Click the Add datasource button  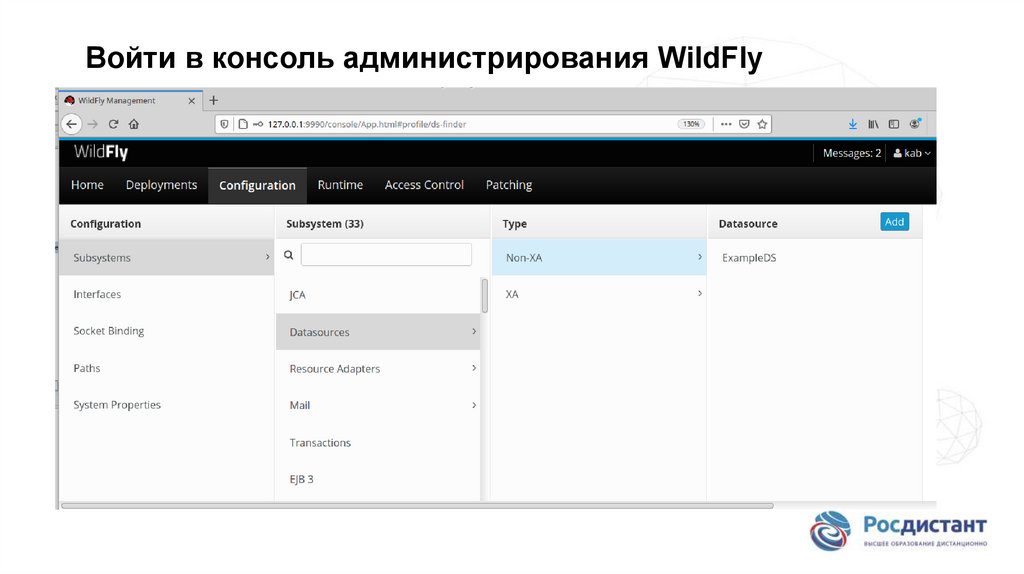click(x=894, y=222)
